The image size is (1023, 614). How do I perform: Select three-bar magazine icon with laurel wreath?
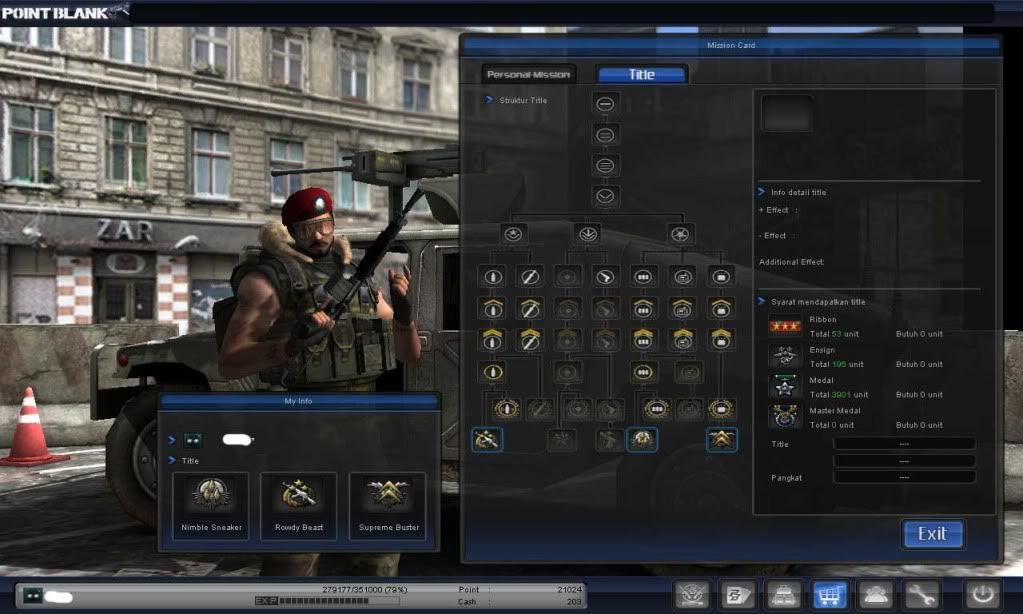(x=656, y=408)
